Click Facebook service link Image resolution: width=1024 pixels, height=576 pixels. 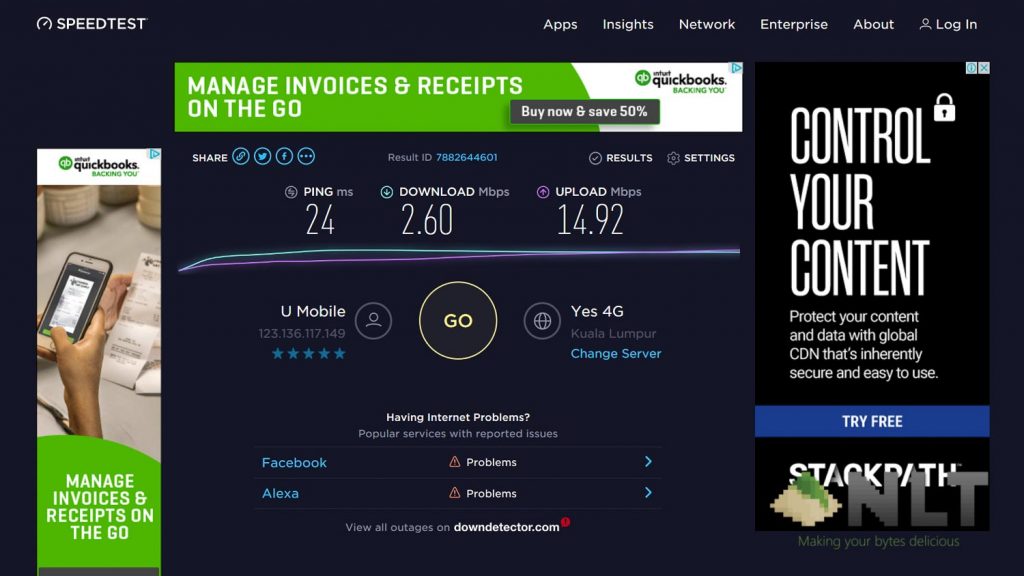294,462
